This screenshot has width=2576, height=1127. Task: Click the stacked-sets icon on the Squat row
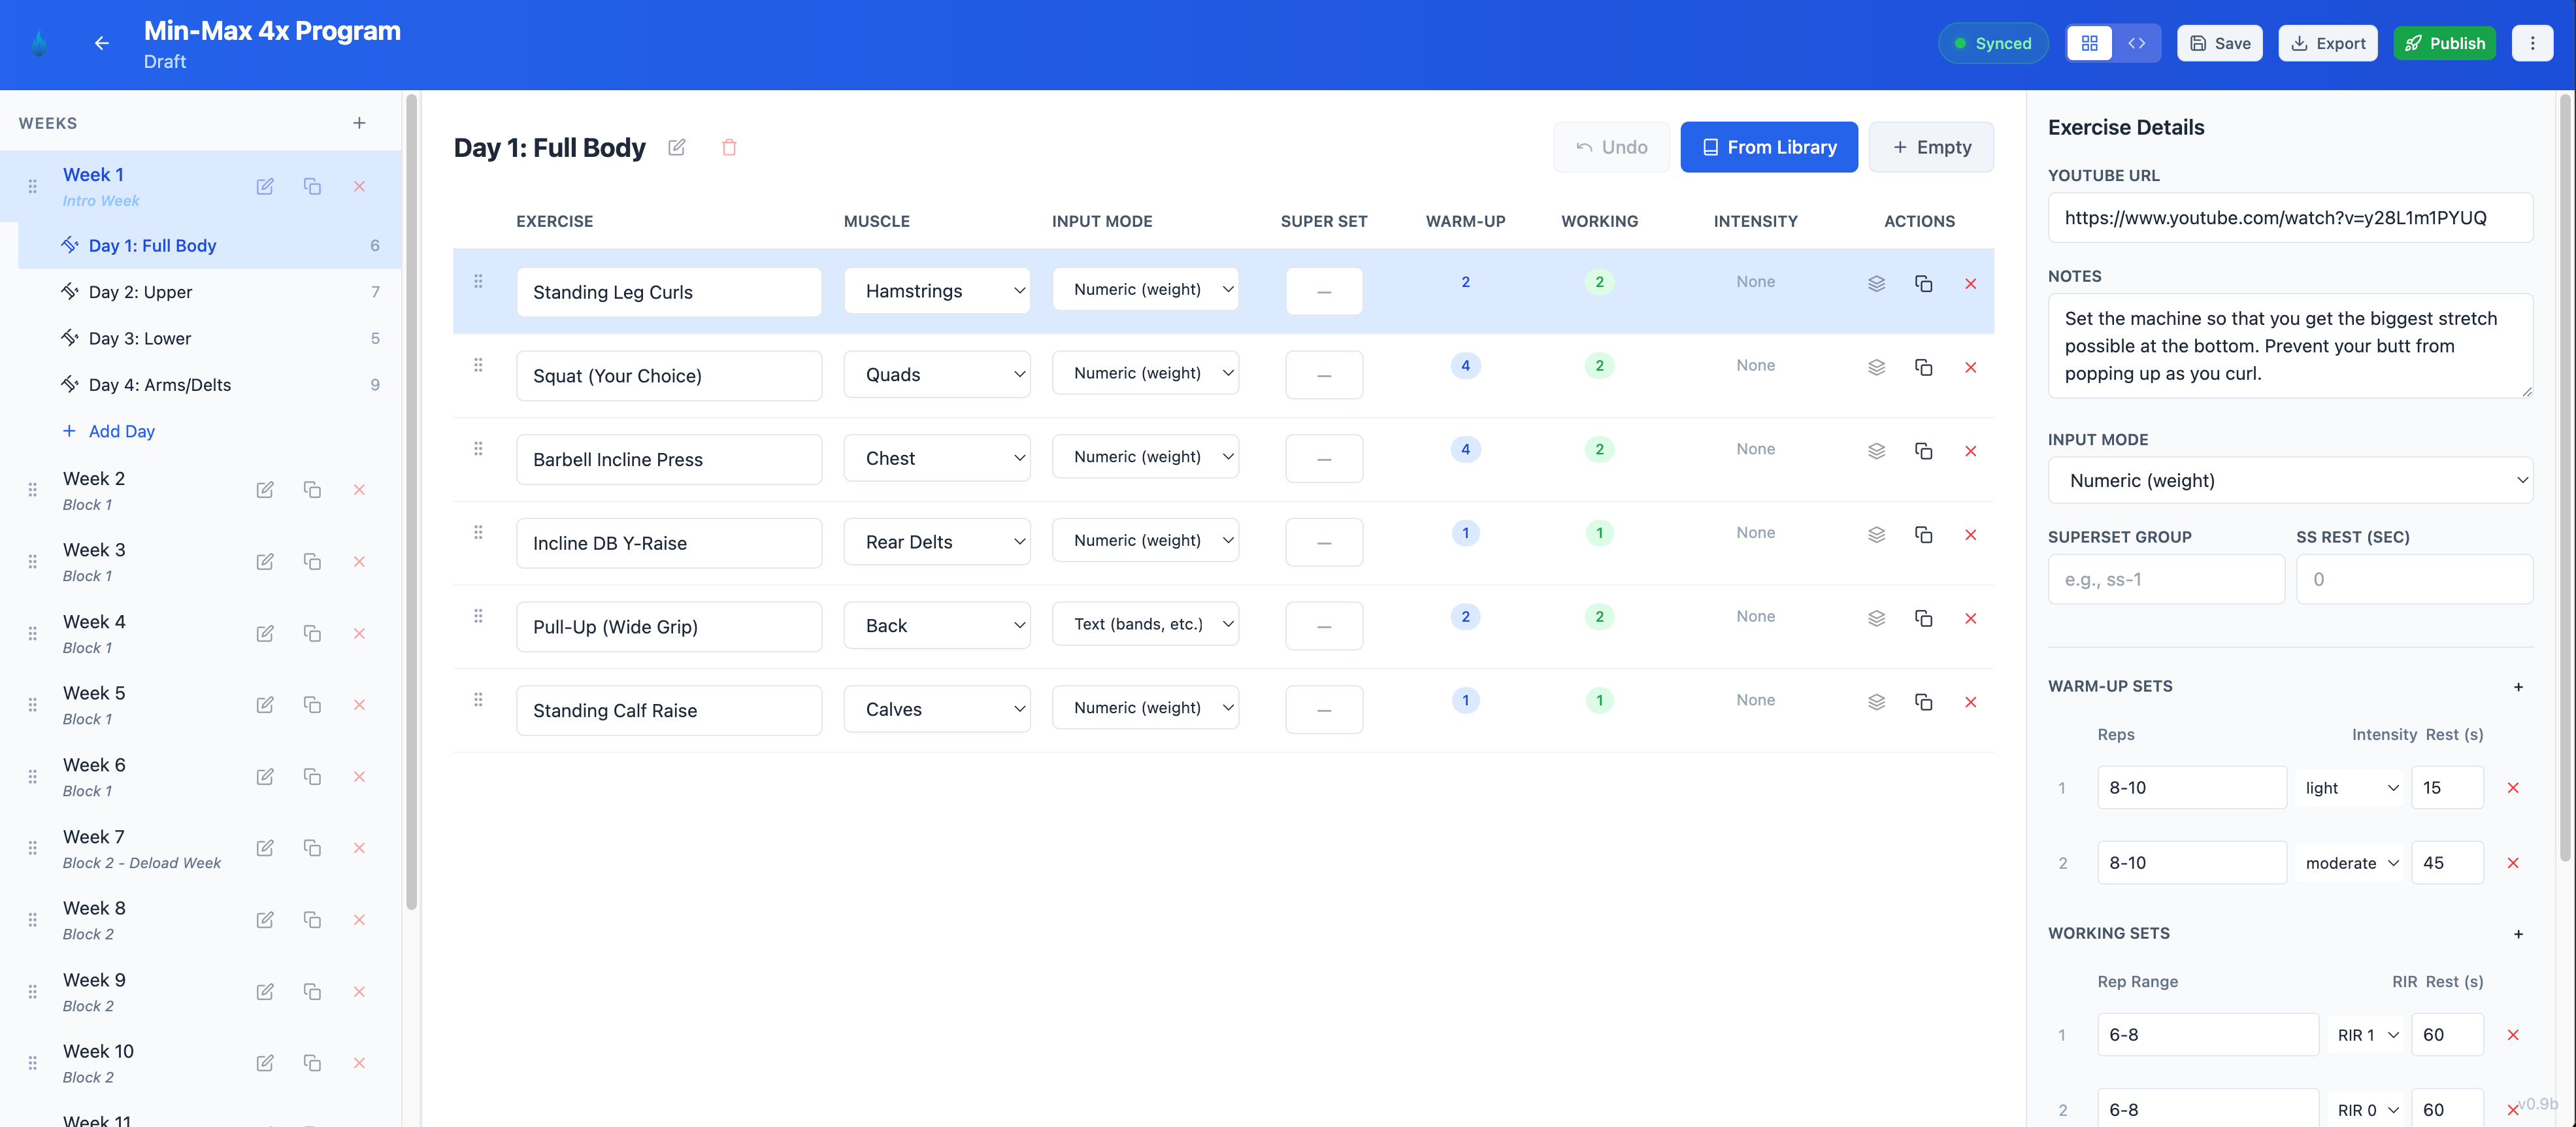point(1876,367)
